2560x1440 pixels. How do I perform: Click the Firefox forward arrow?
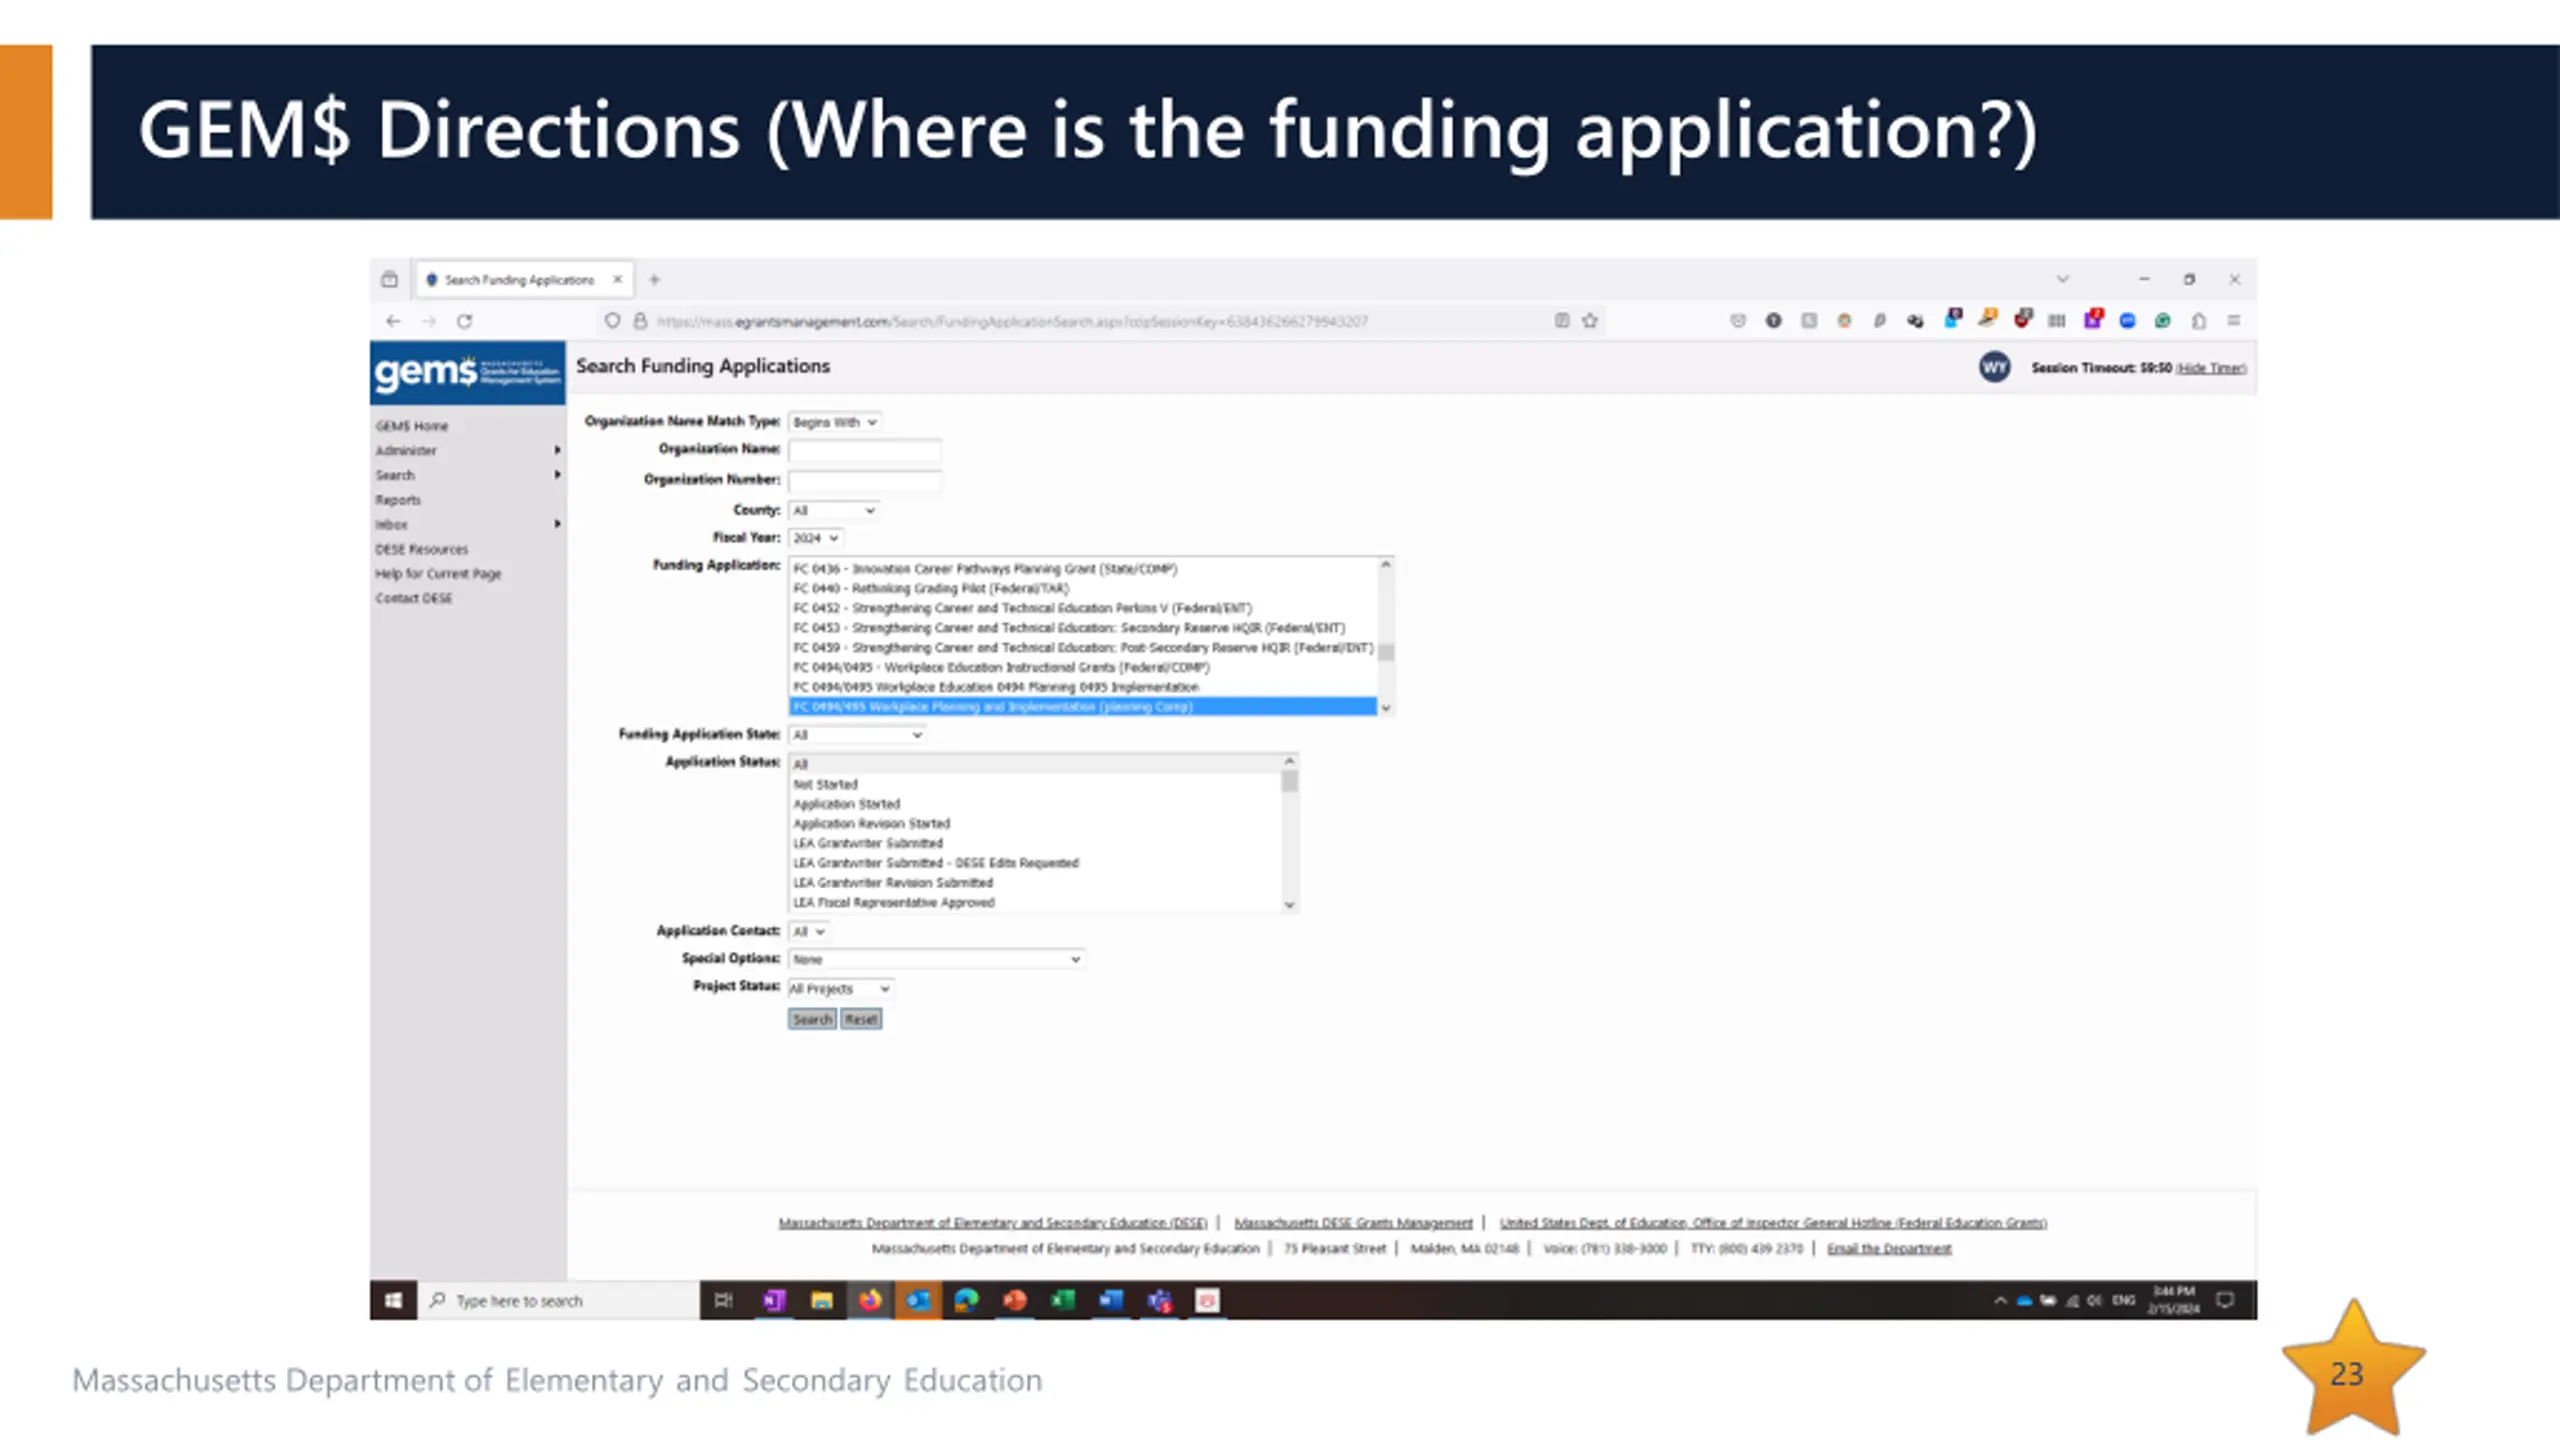coord(429,321)
